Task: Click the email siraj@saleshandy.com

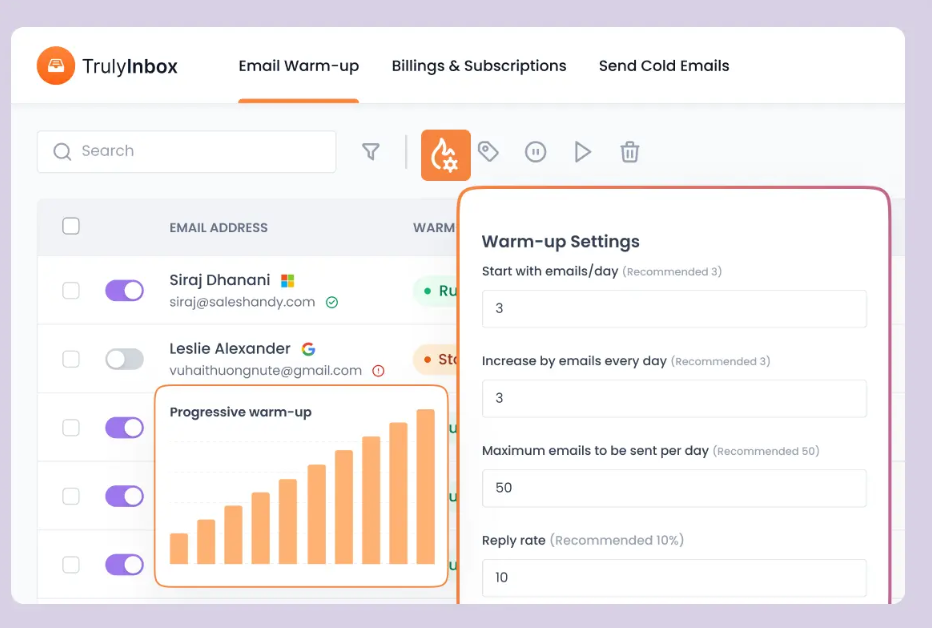Action: [x=242, y=302]
